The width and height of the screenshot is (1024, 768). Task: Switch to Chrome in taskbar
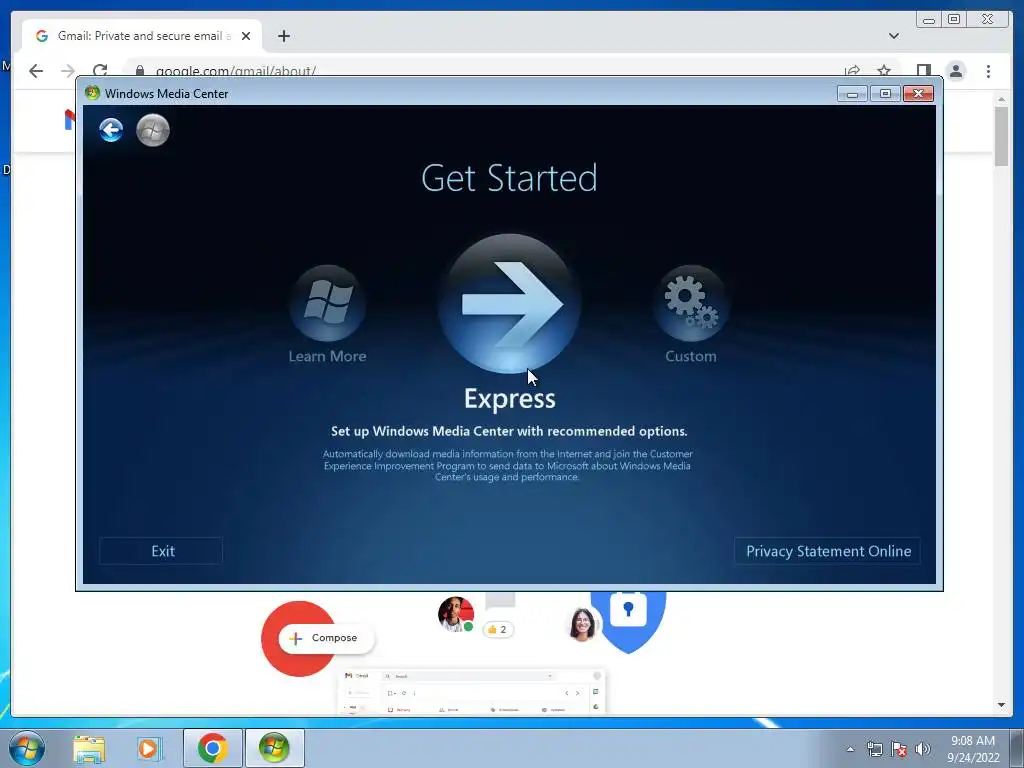tap(213, 748)
